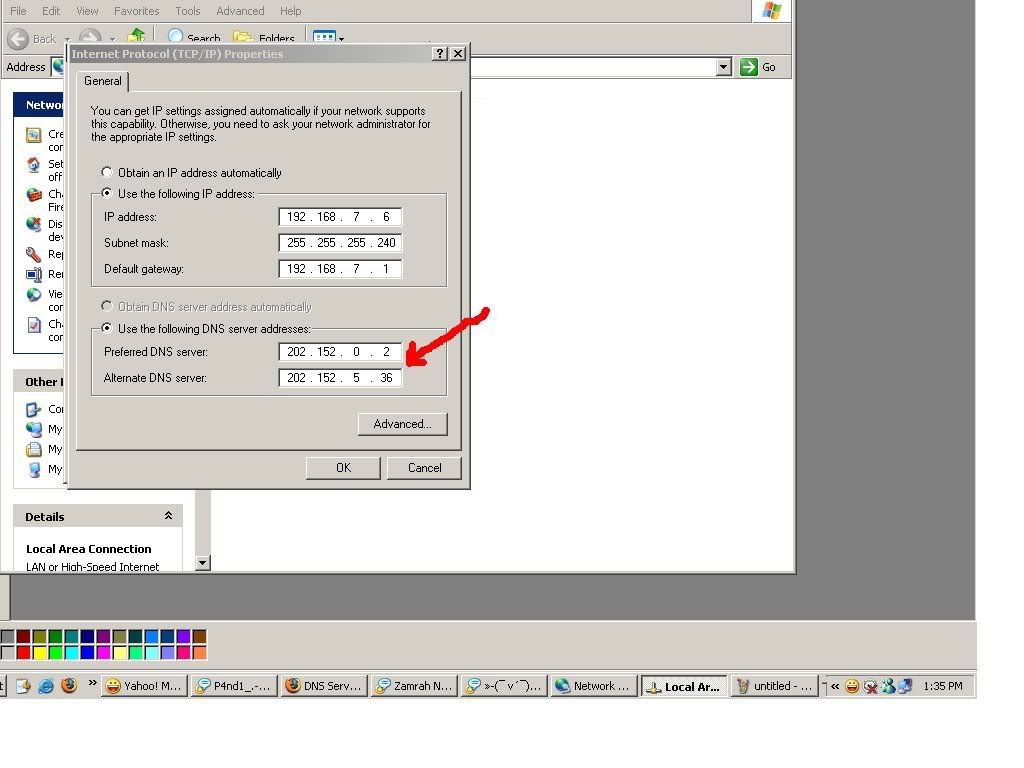Open Search from the Network Connections toolbar
Screen dimensions: 1024x768
[x=194, y=38]
